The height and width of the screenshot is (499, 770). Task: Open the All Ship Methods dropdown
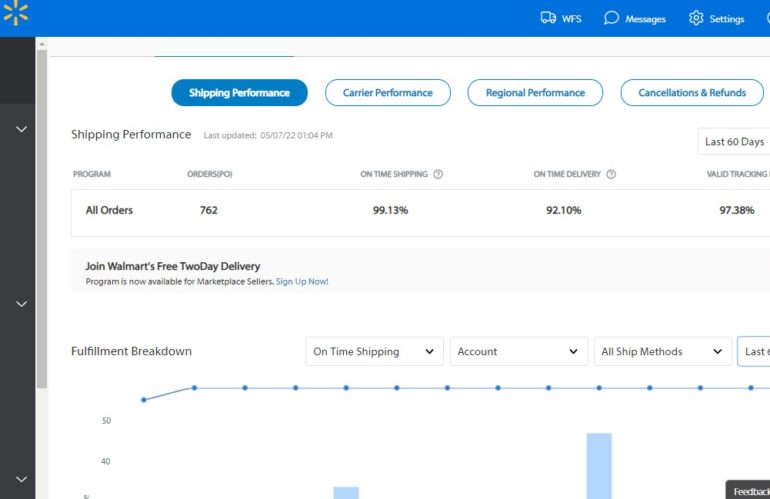[x=661, y=352]
